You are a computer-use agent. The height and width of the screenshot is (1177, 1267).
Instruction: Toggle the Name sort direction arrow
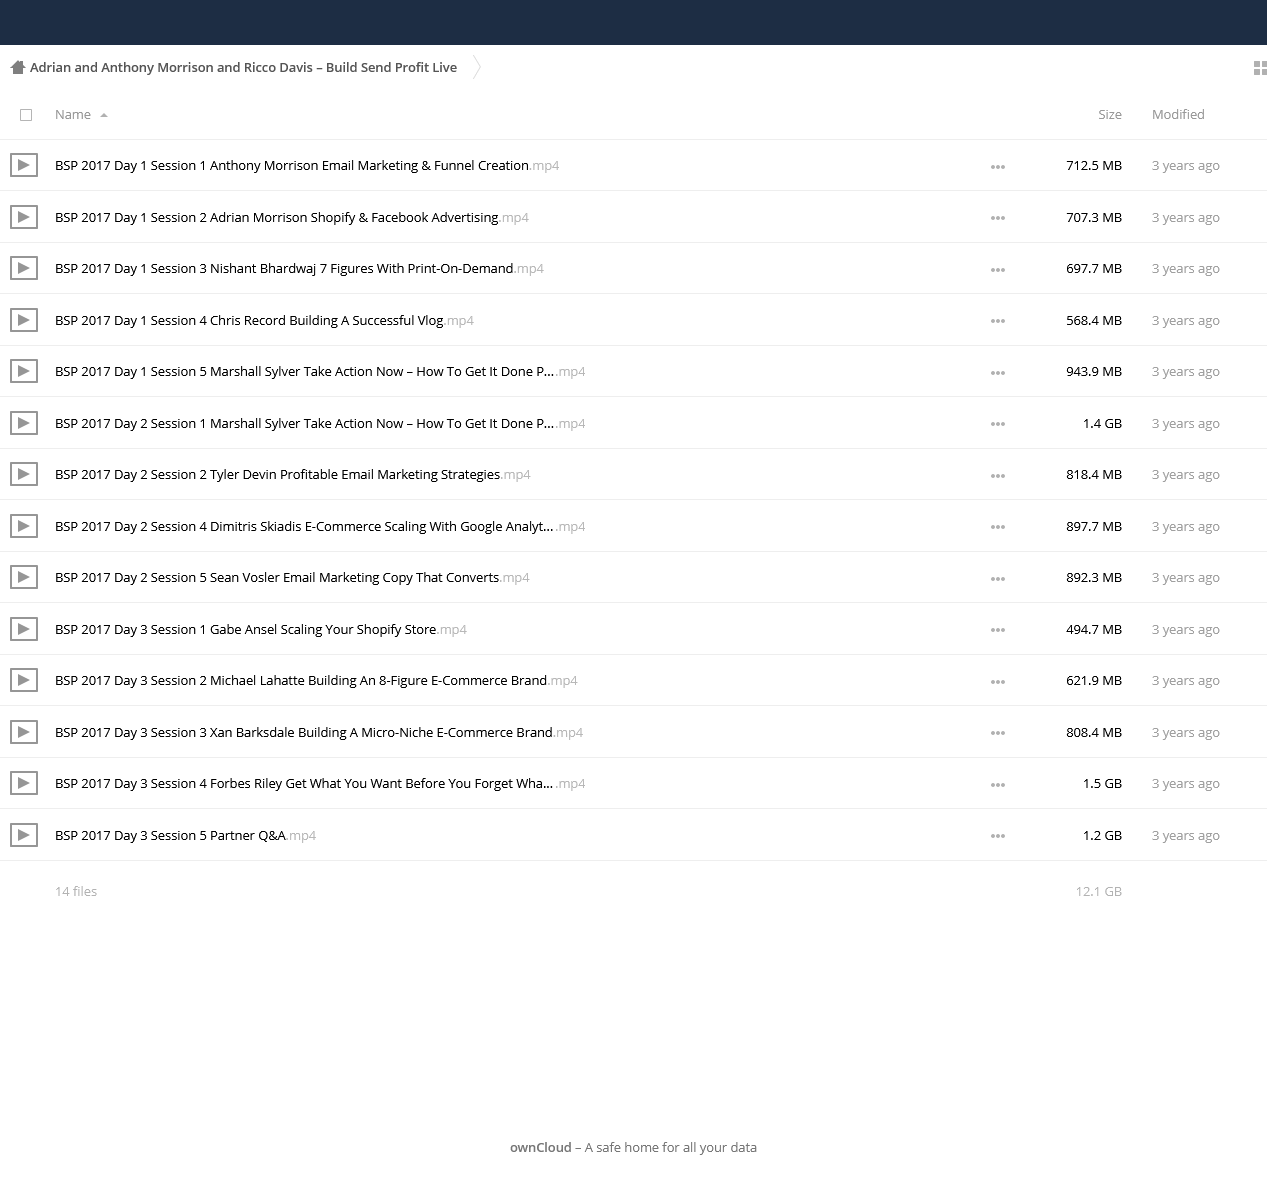pyautogui.click(x=104, y=115)
